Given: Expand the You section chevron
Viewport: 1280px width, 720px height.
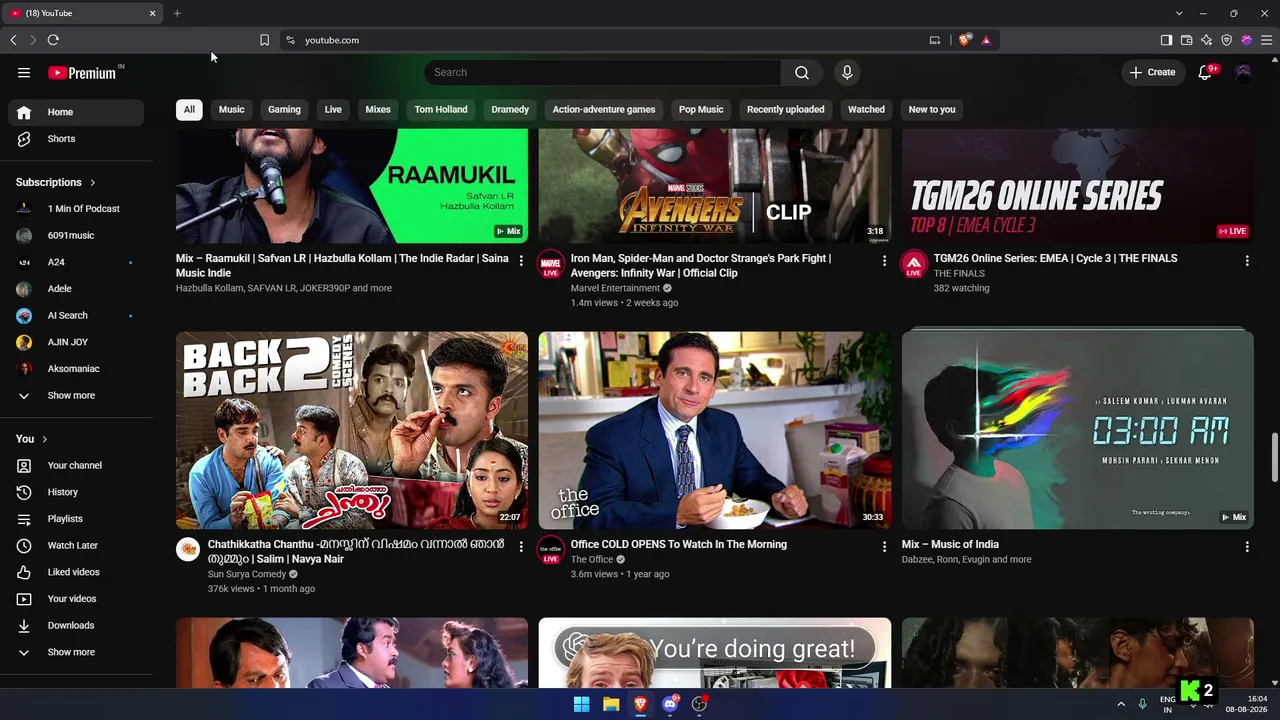Looking at the screenshot, I should pos(45,439).
